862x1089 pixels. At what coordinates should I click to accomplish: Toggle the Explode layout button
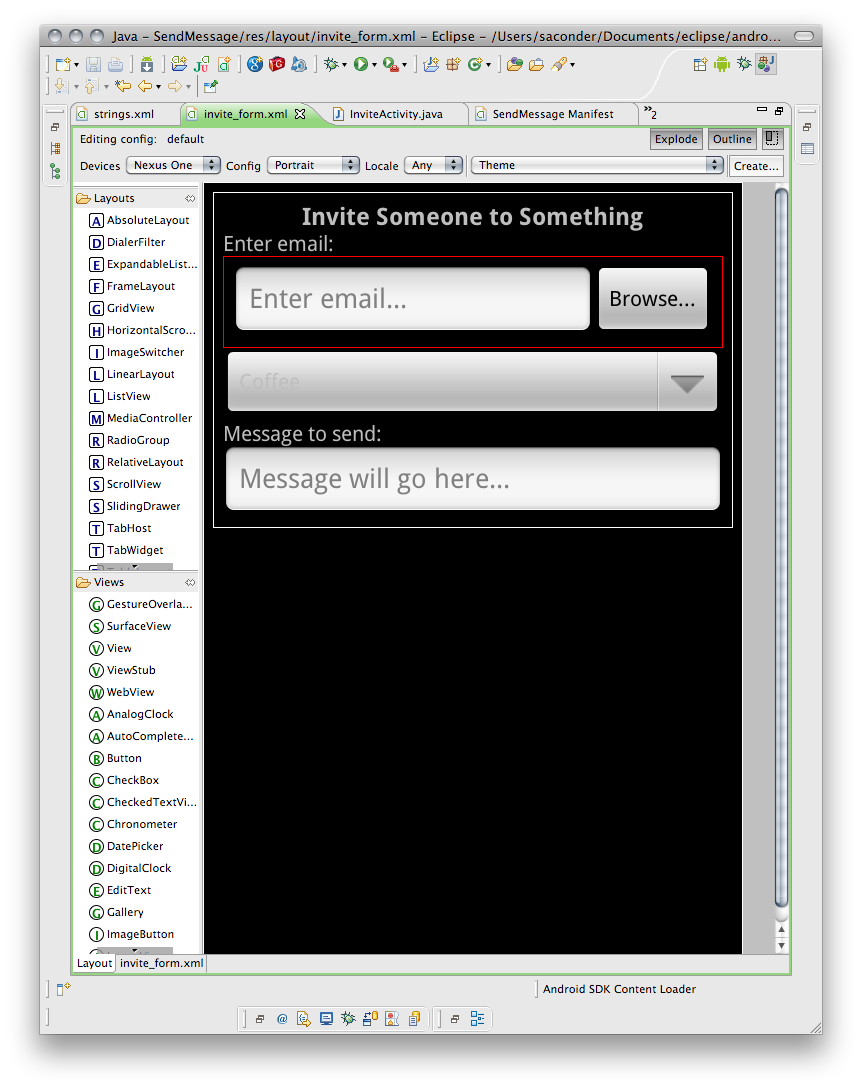(676, 139)
